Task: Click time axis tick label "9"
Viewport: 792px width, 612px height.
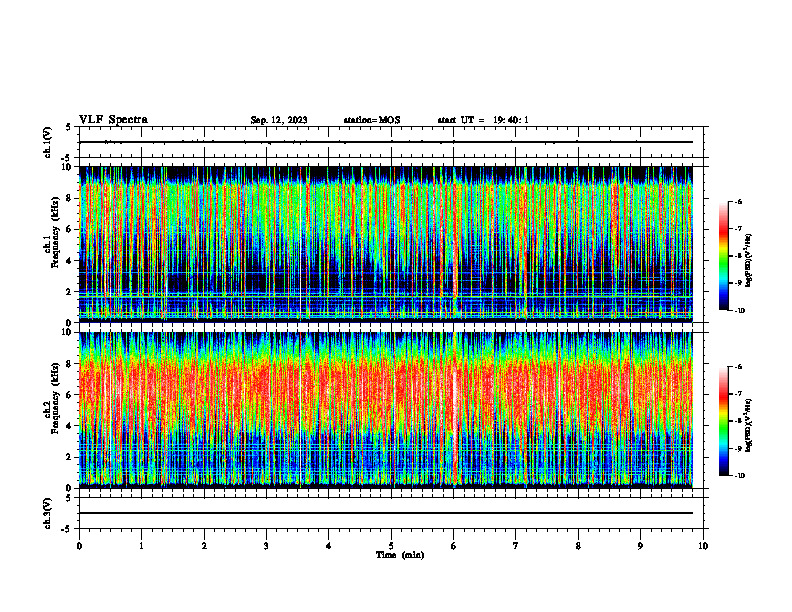Action: tap(640, 546)
